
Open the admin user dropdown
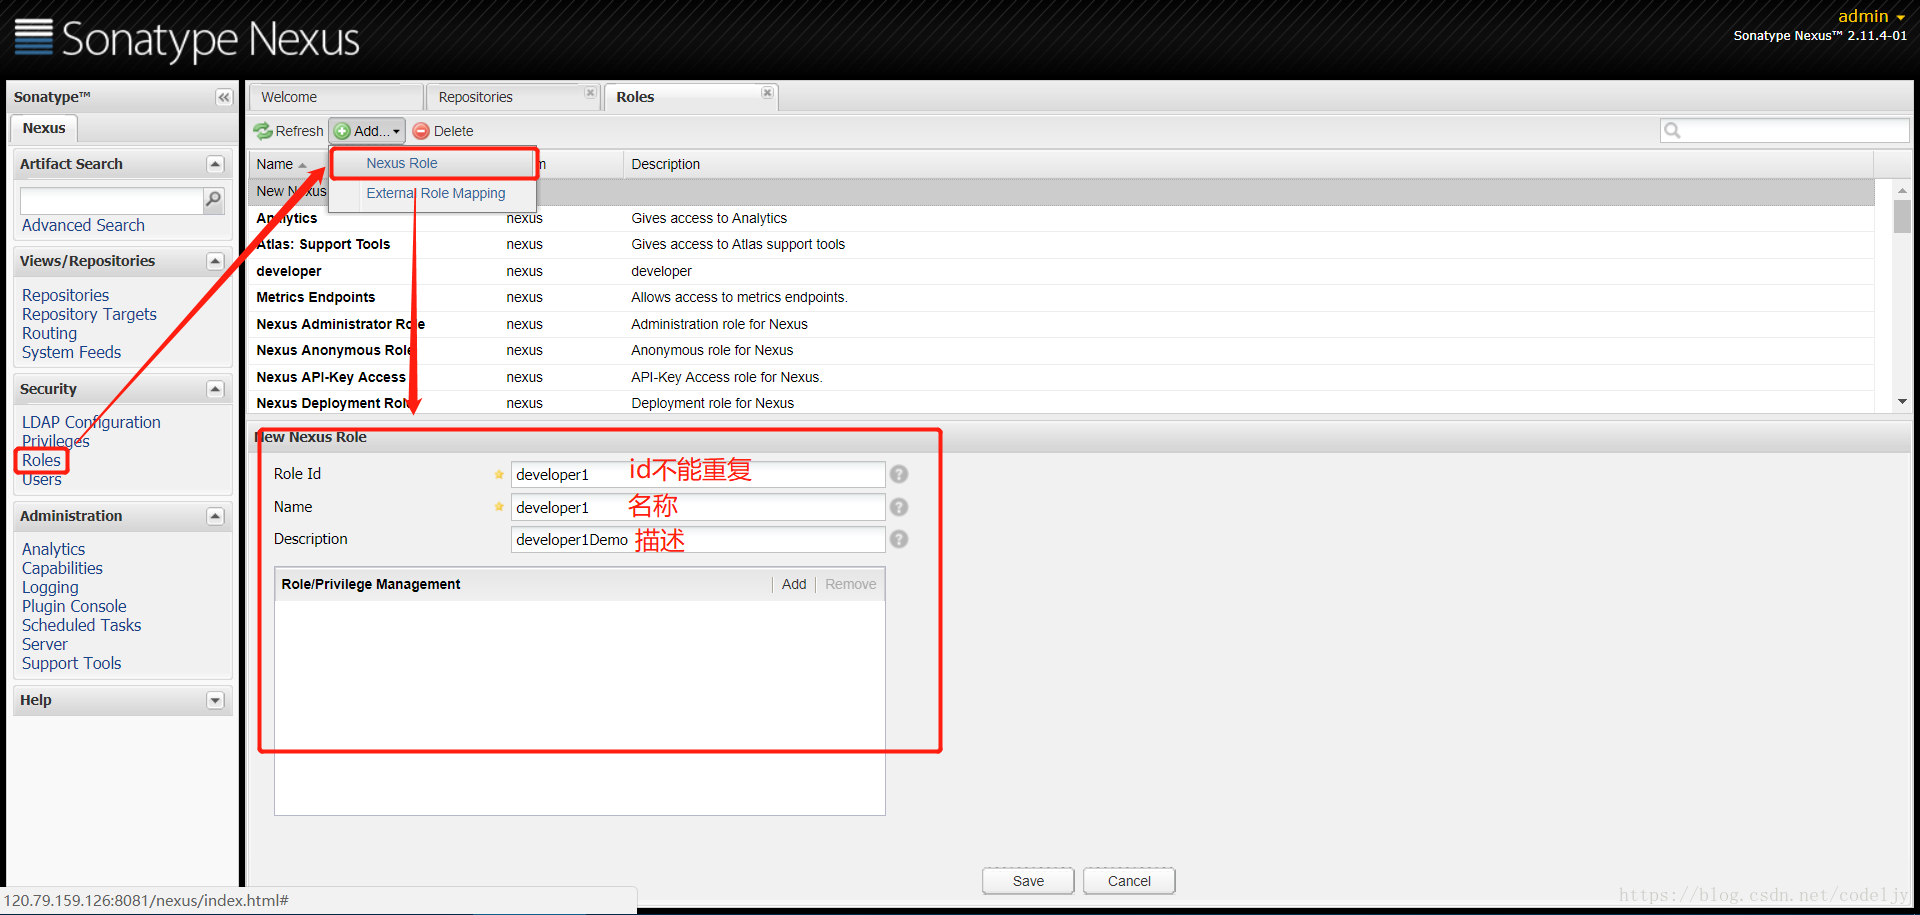click(x=1871, y=16)
